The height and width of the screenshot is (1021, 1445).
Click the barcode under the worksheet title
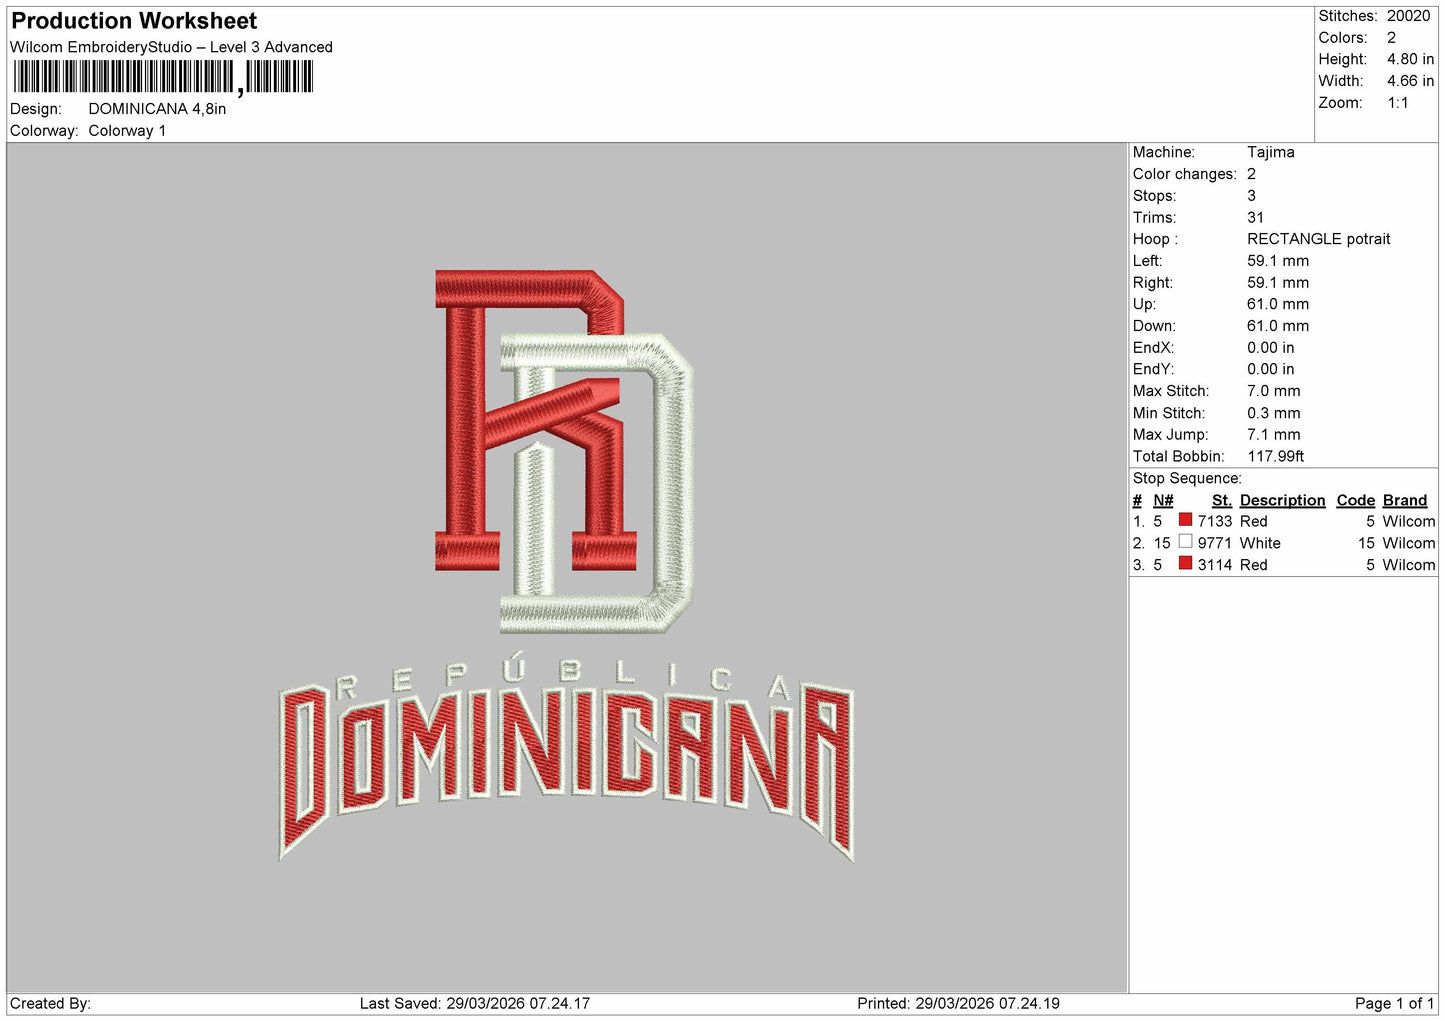[163, 77]
